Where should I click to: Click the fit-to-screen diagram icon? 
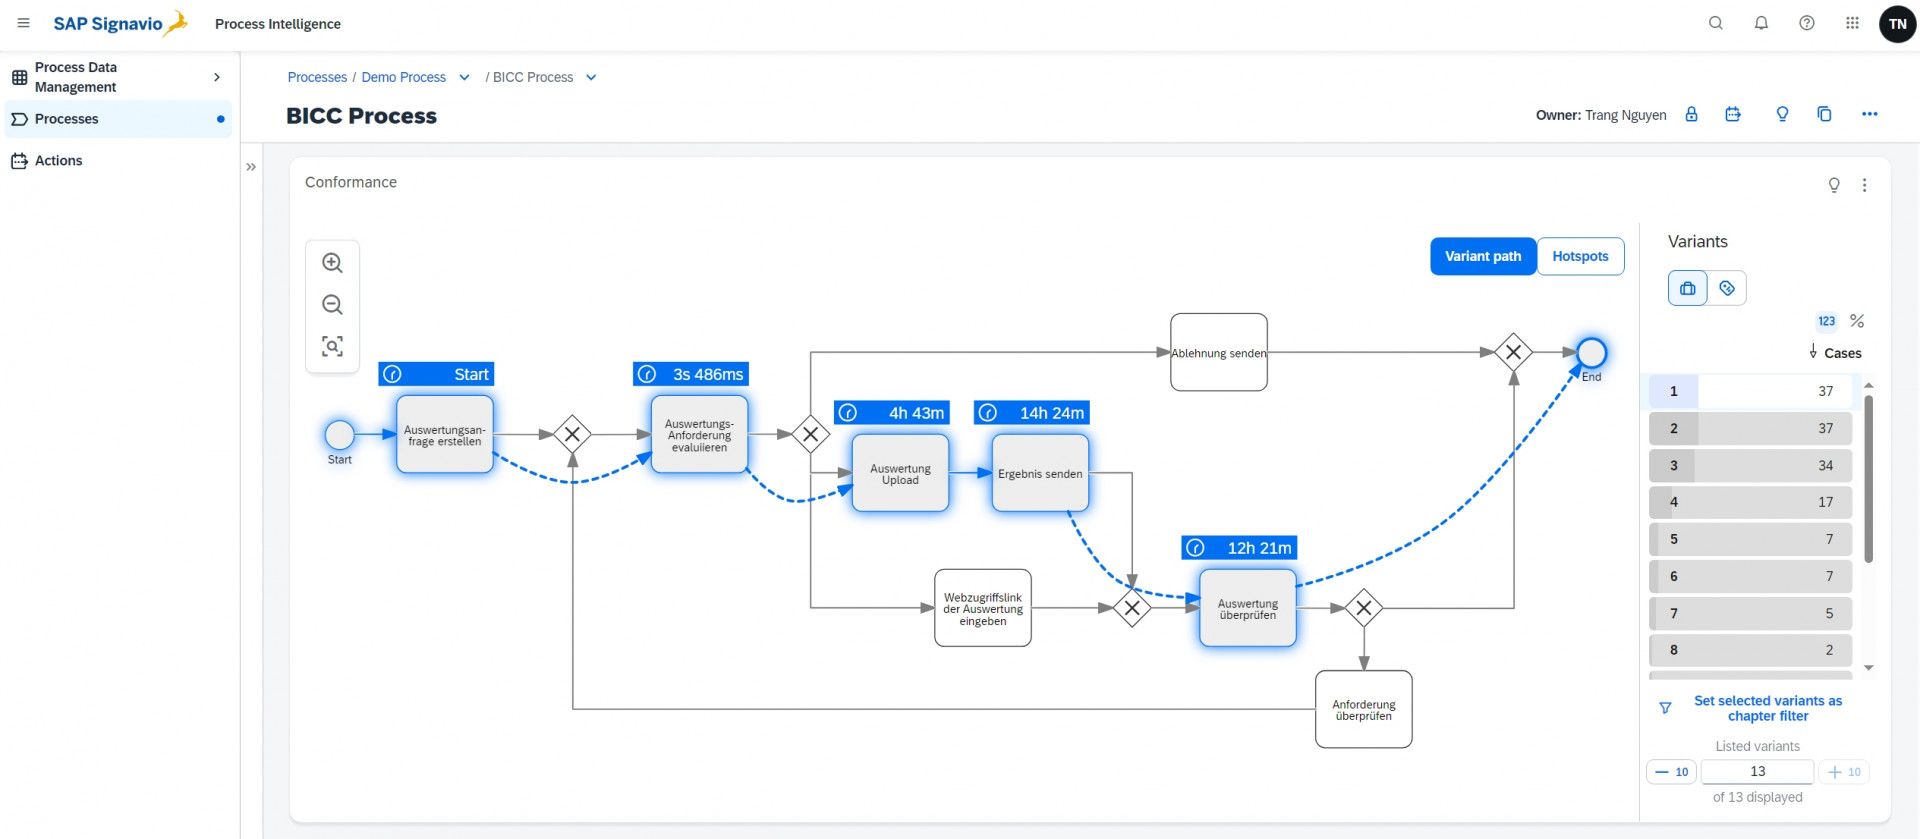coord(332,347)
